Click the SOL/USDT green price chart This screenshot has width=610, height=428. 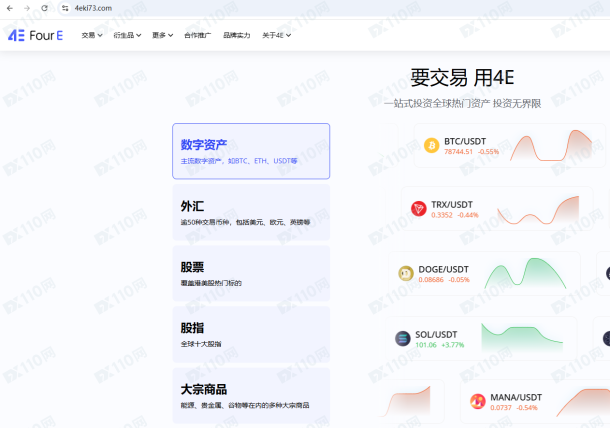tap(522, 337)
